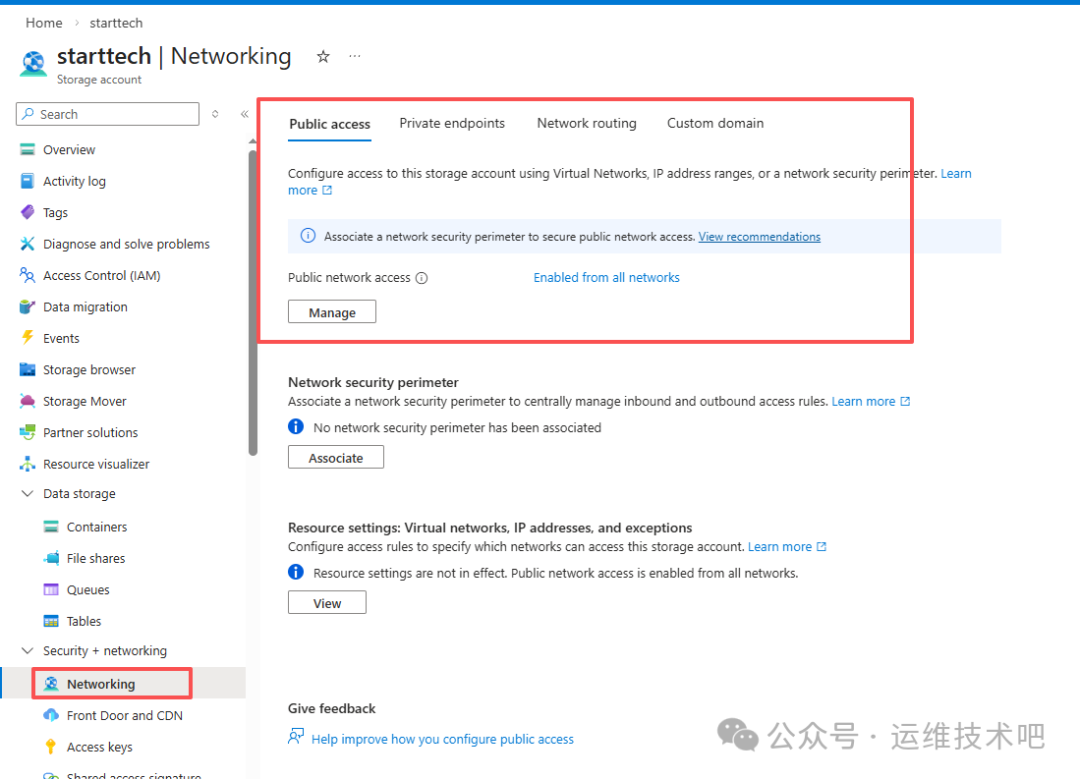Viewport: 1080px width, 779px height.
Task: Click the Events lightning bolt icon
Action: click(28, 338)
